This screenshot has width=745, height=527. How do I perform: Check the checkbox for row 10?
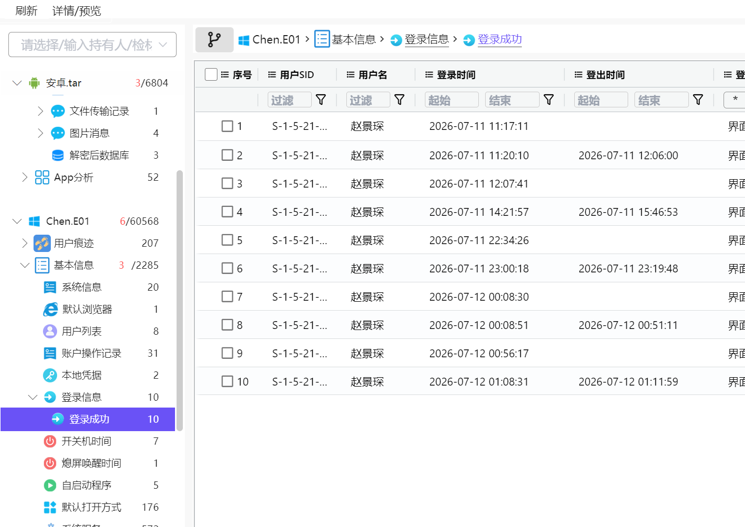pyautogui.click(x=228, y=382)
